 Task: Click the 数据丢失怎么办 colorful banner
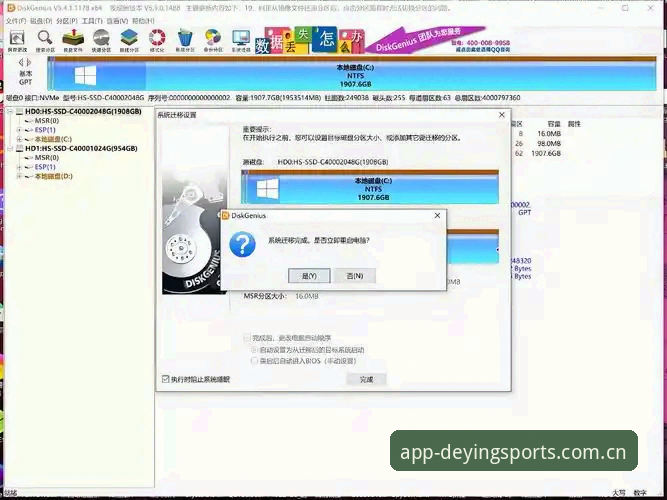point(310,40)
